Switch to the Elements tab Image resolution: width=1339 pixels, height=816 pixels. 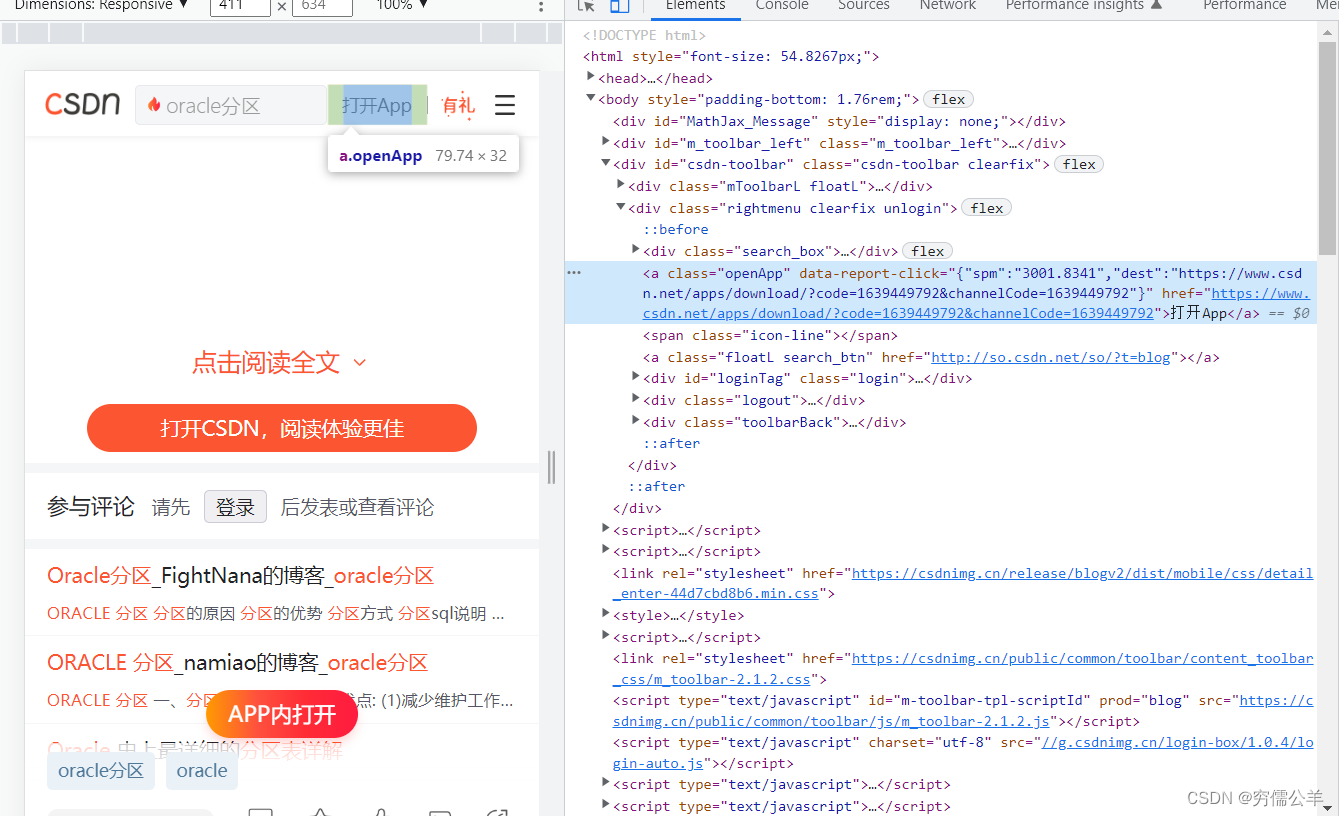[x=695, y=6]
